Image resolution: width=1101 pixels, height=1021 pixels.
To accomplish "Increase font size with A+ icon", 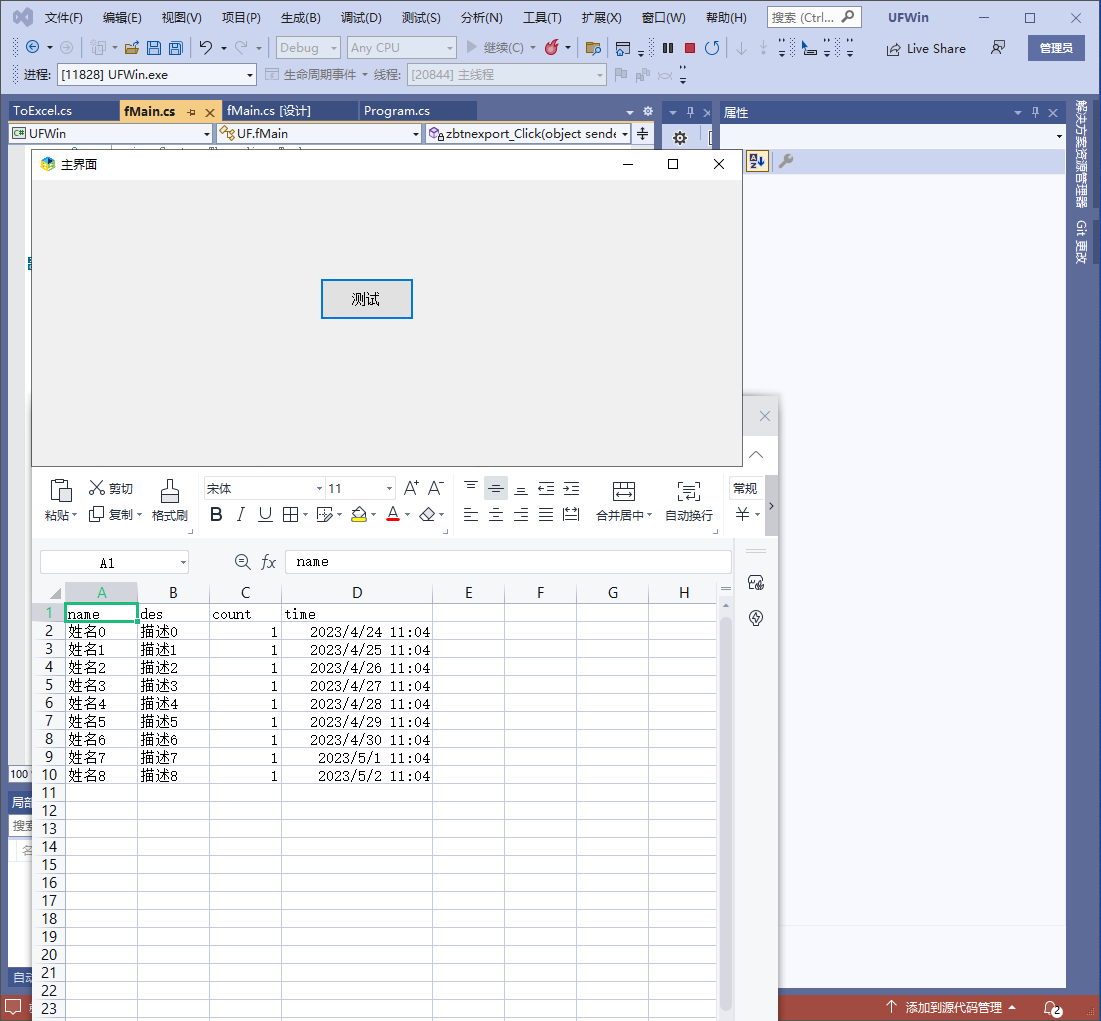I will 411,488.
